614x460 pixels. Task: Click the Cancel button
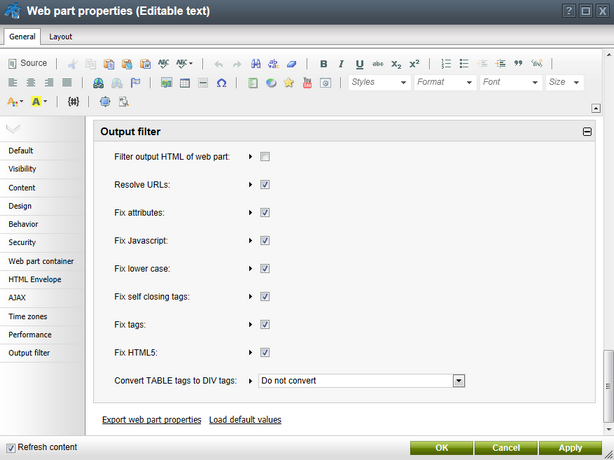click(x=506, y=448)
